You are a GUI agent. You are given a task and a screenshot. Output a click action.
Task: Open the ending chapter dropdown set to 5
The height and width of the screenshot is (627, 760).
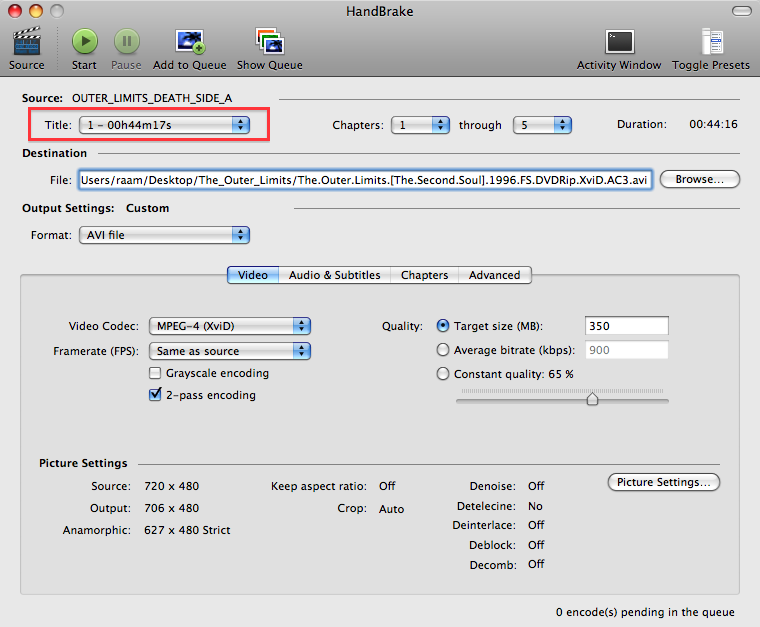(x=542, y=125)
